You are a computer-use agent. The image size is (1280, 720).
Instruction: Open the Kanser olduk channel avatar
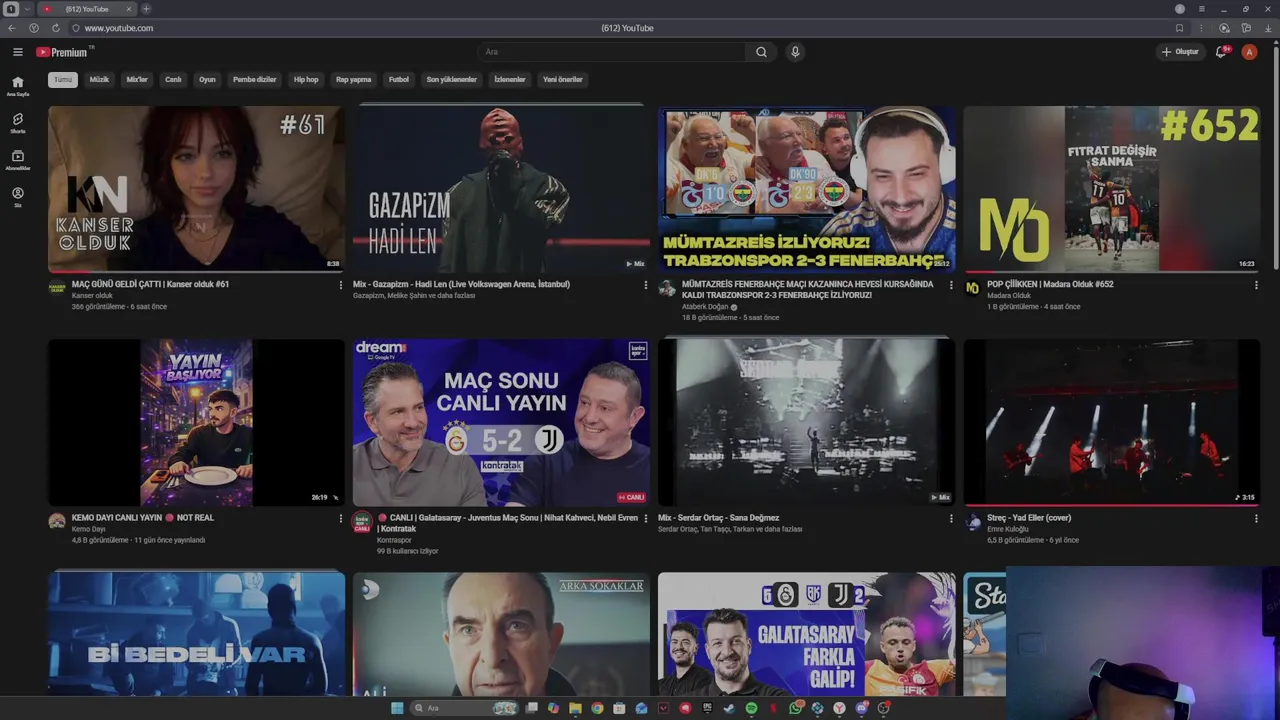(x=57, y=288)
